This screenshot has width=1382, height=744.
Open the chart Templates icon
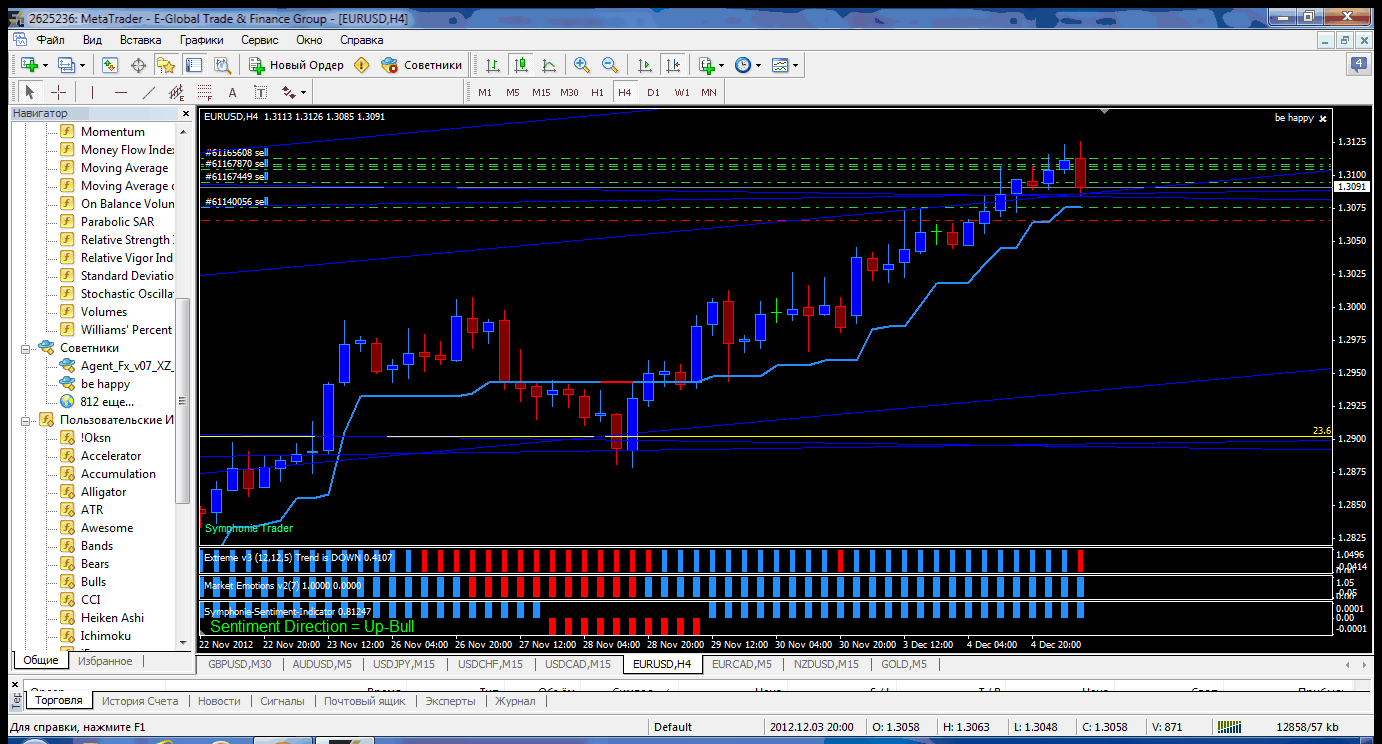[780, 65]
